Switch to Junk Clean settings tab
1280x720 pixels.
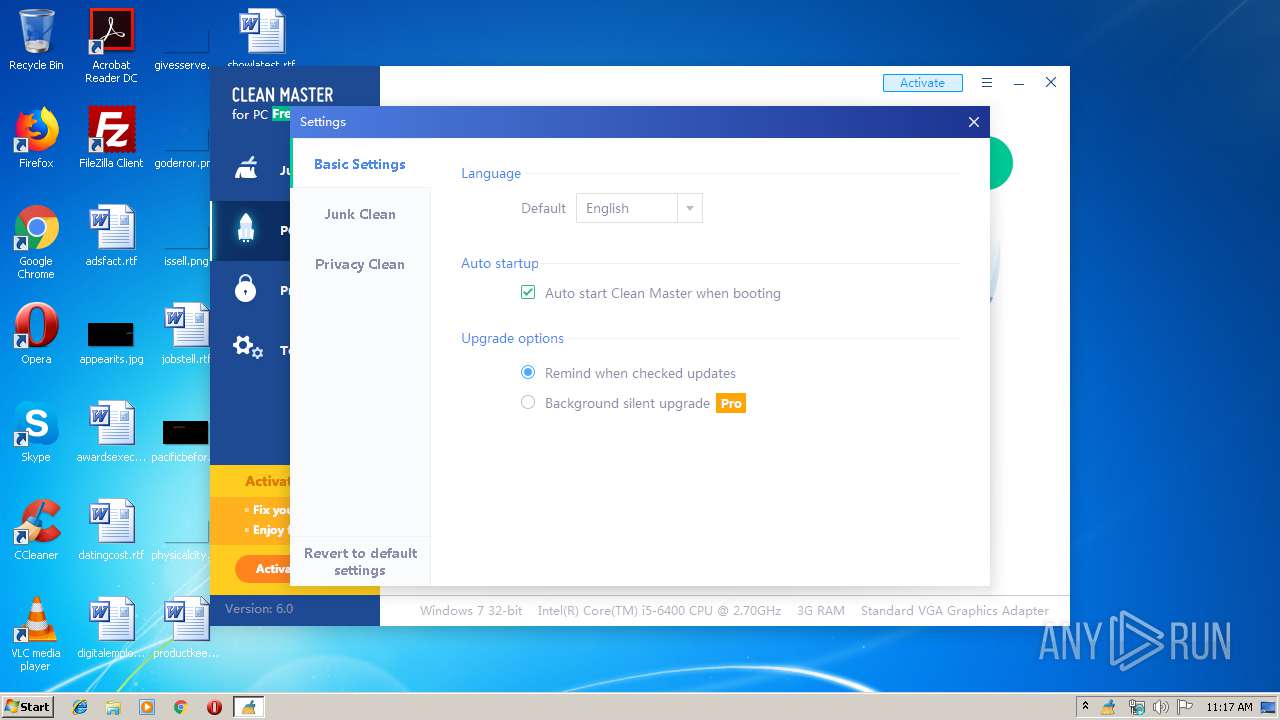(360, 214)
